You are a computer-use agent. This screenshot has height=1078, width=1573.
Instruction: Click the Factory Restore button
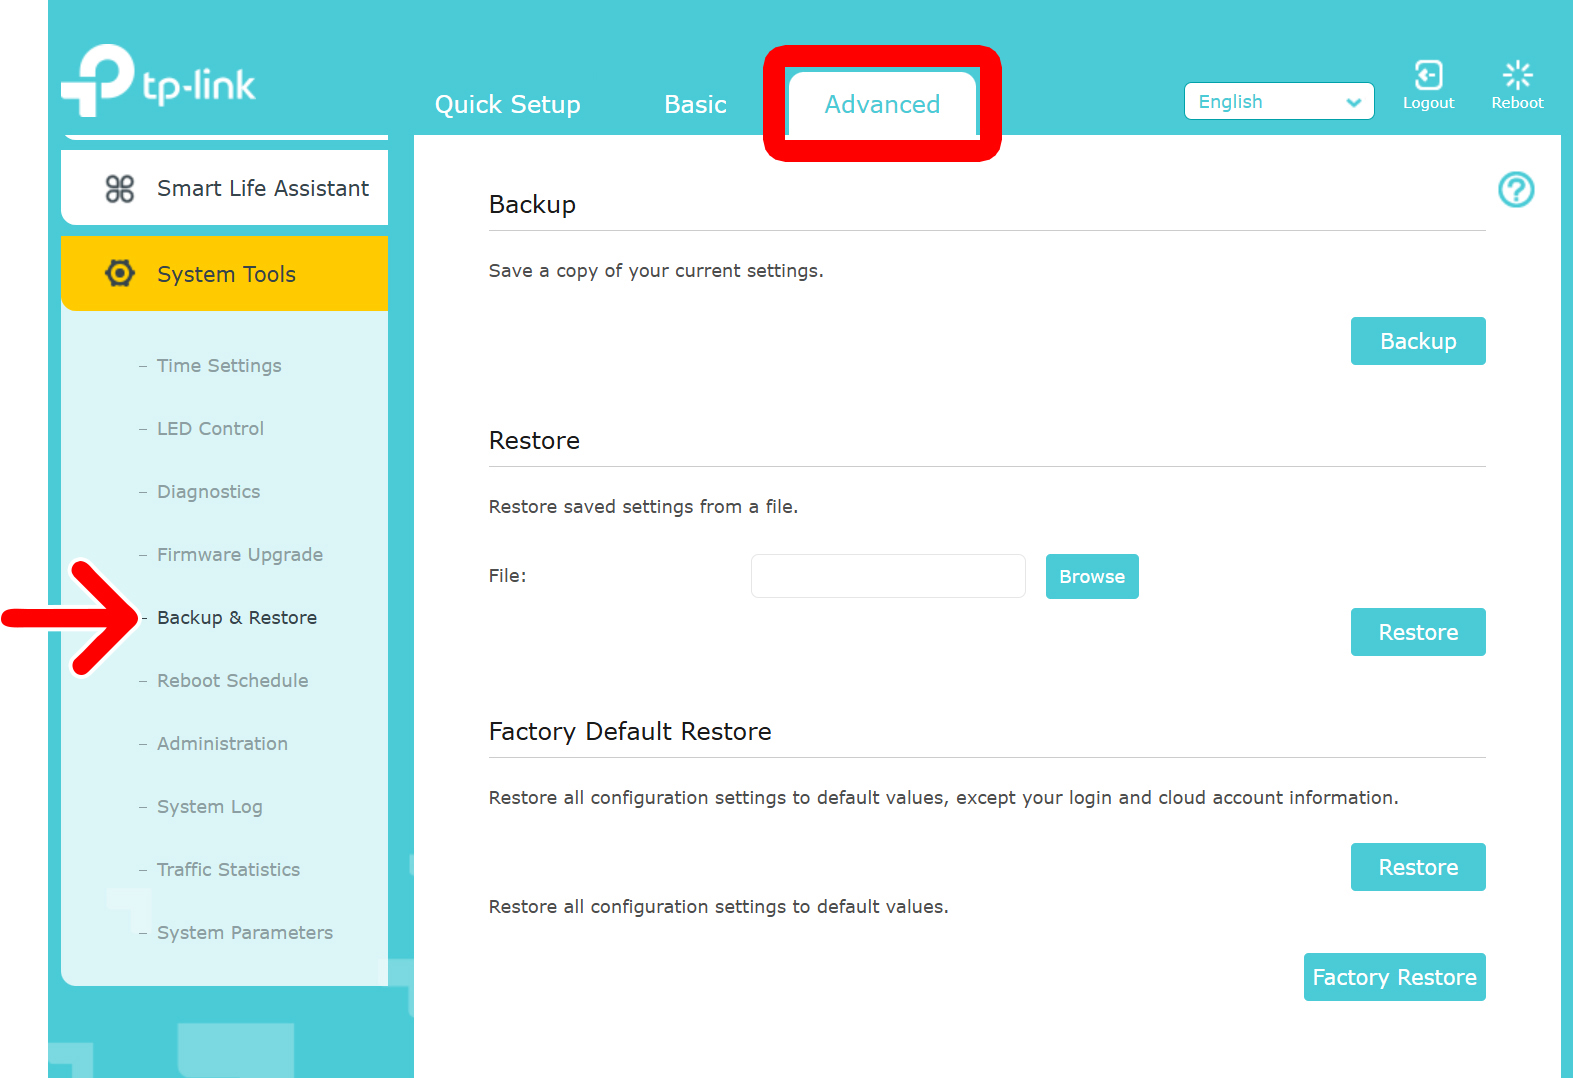tap(1394, 977)
